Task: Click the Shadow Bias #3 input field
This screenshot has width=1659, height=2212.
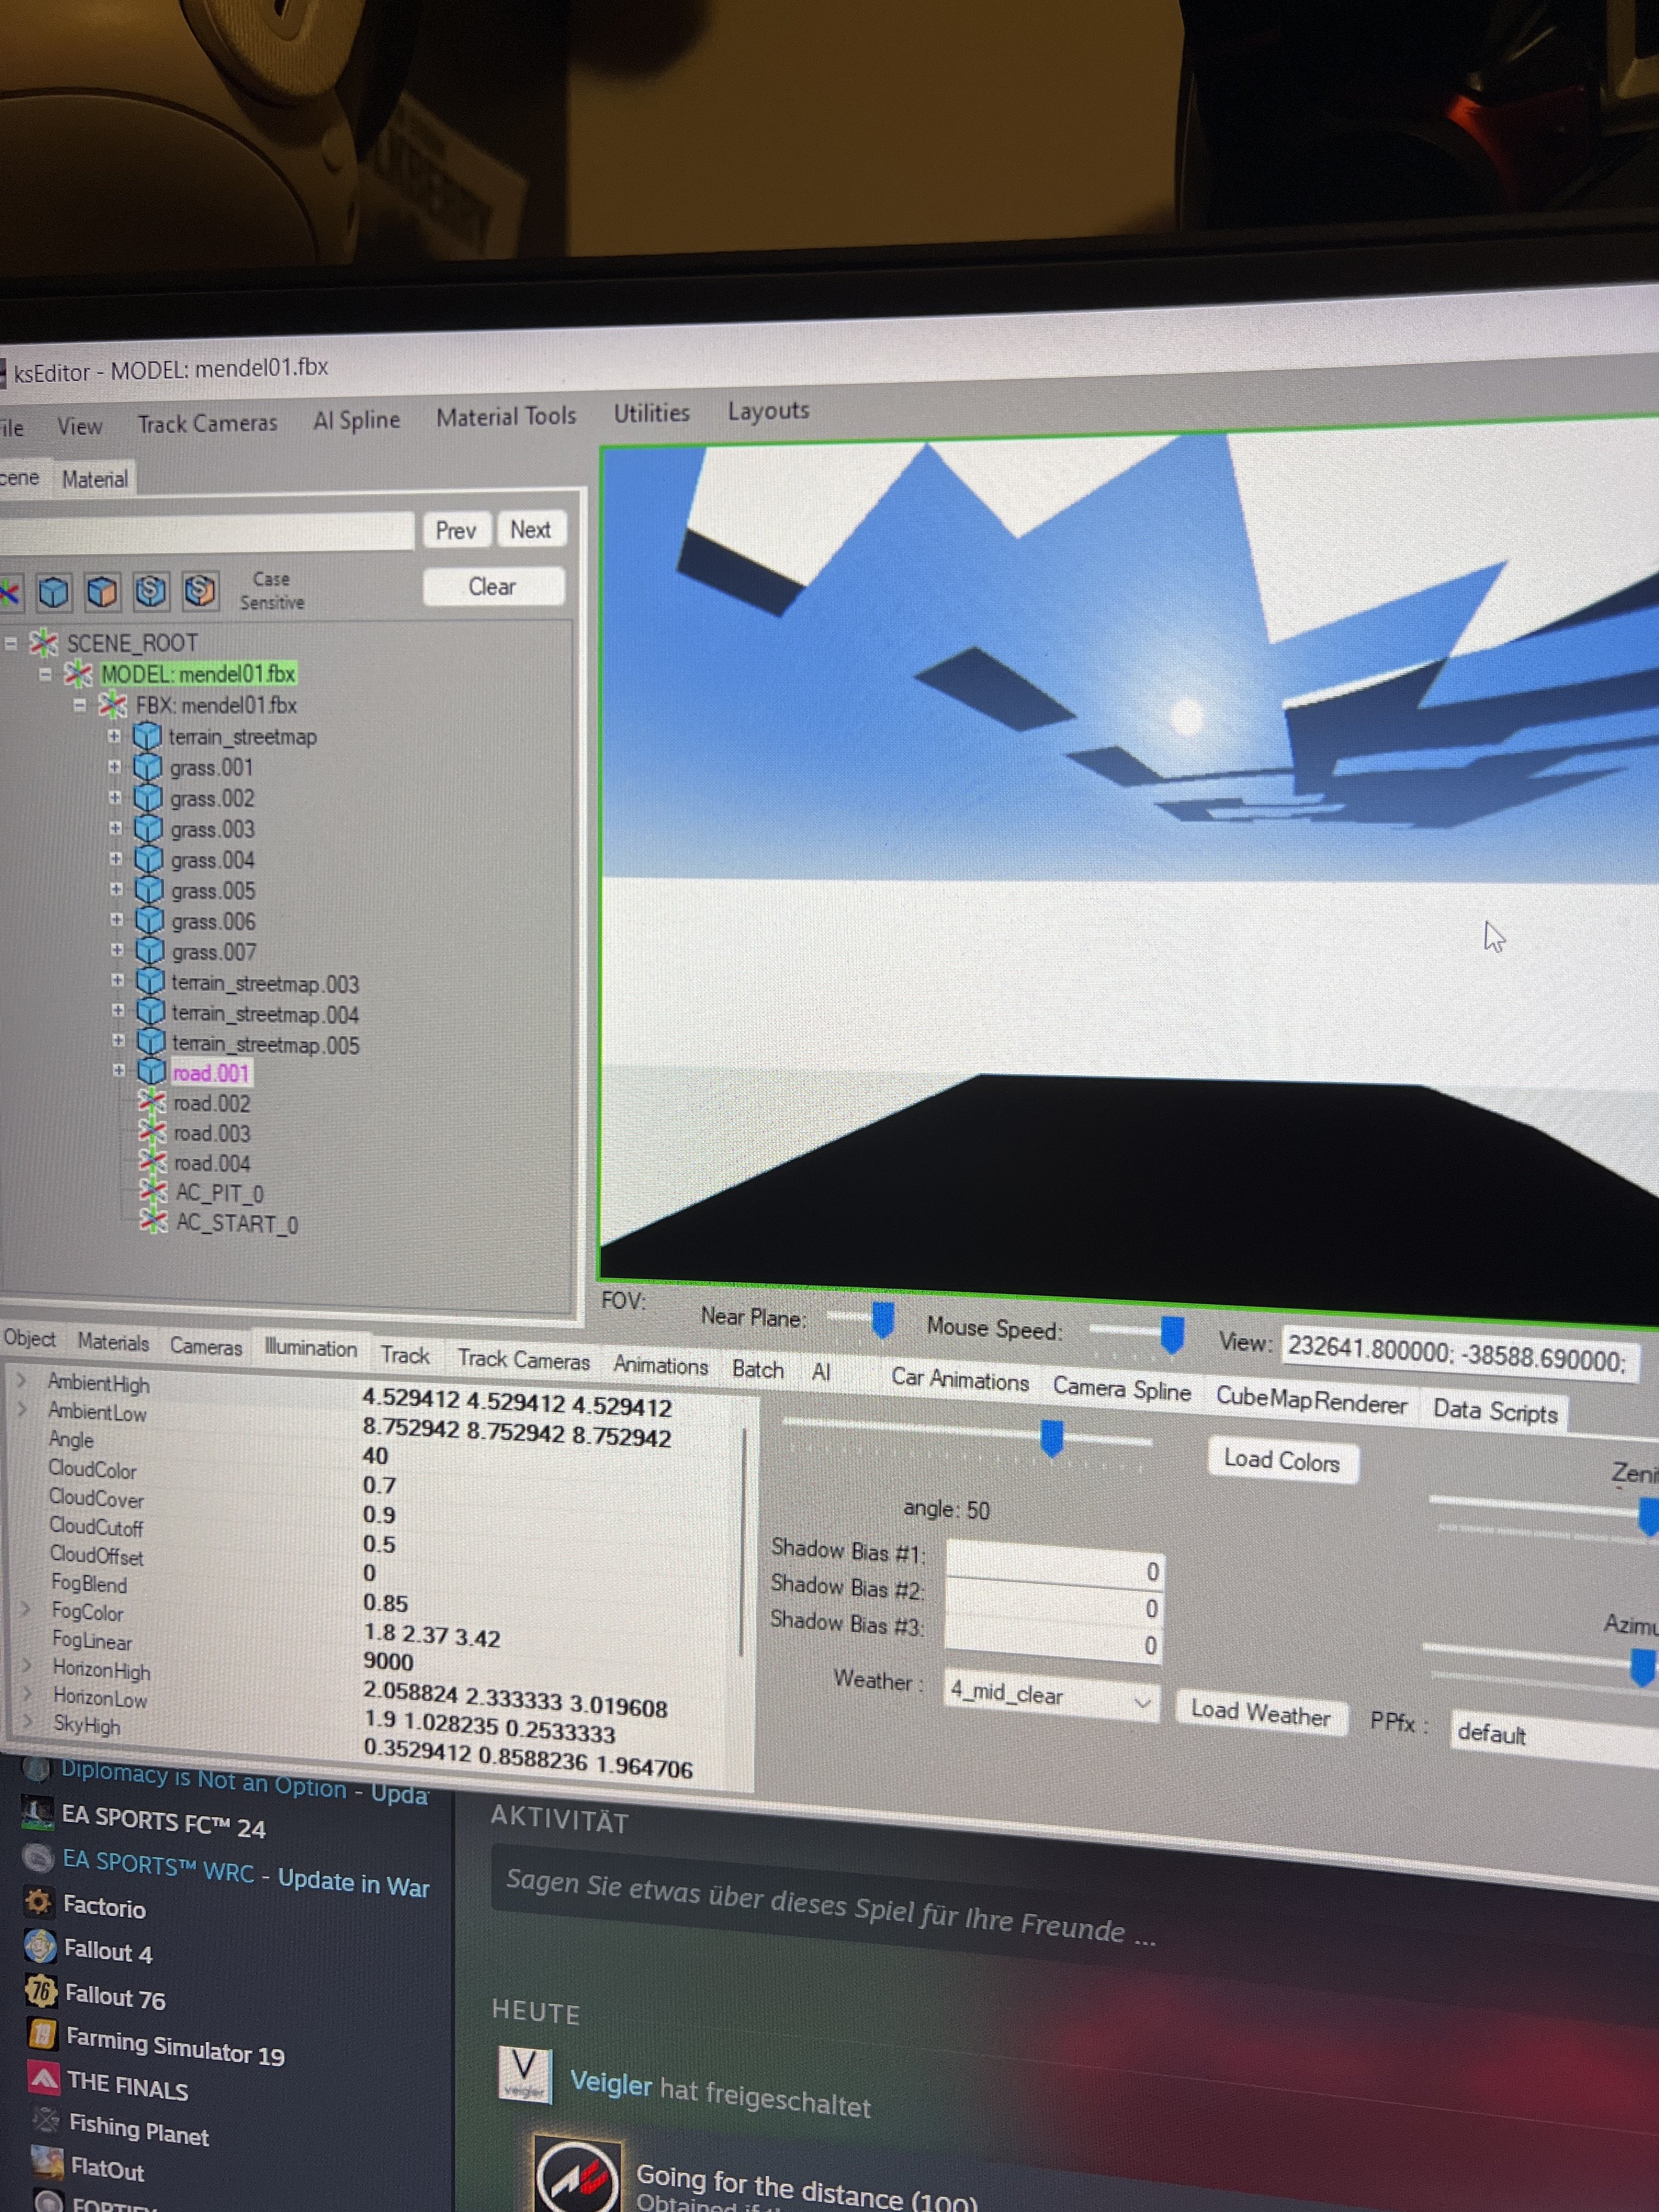Action: pyautogui.click(x=1053, y=1640)
